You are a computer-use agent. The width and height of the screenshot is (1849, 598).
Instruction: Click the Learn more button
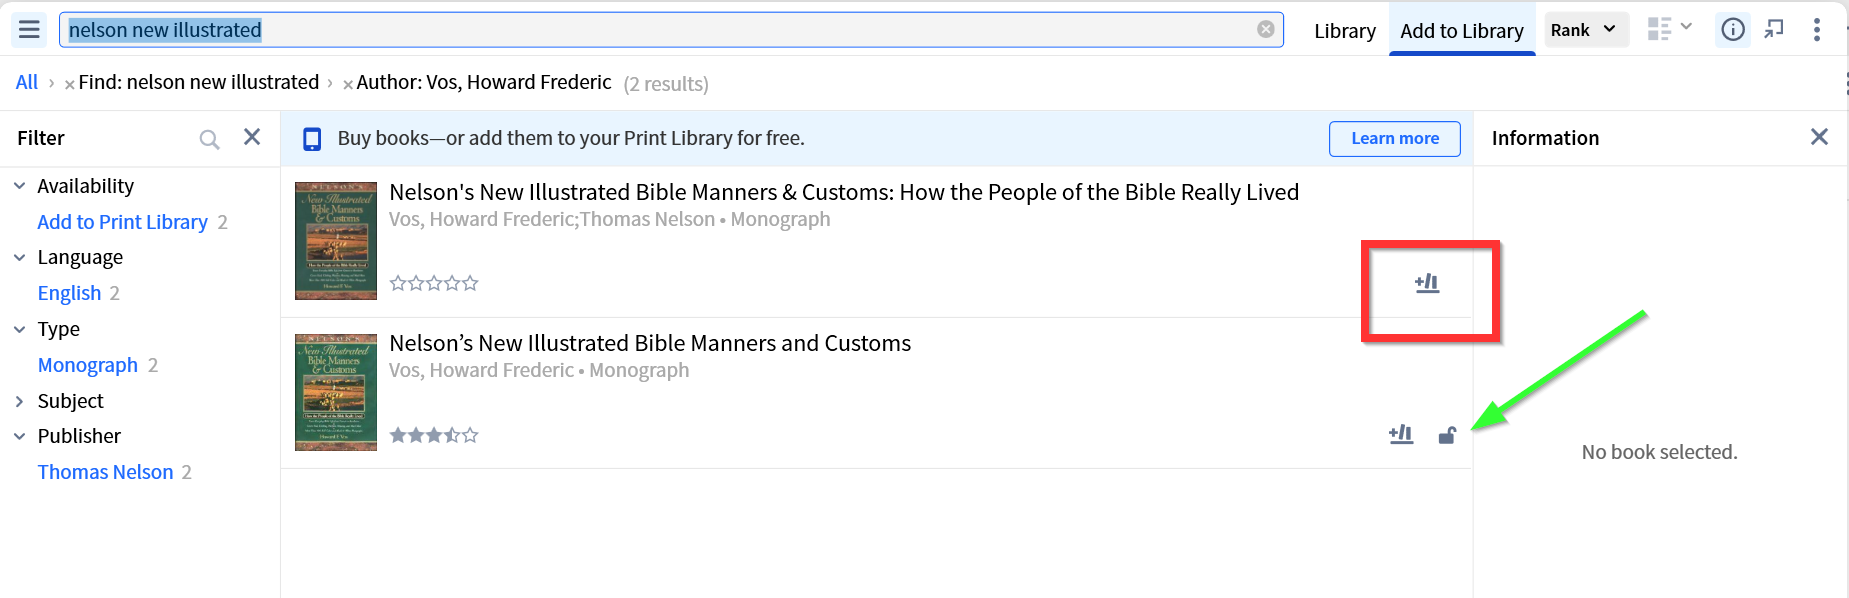click(1394, 139)
